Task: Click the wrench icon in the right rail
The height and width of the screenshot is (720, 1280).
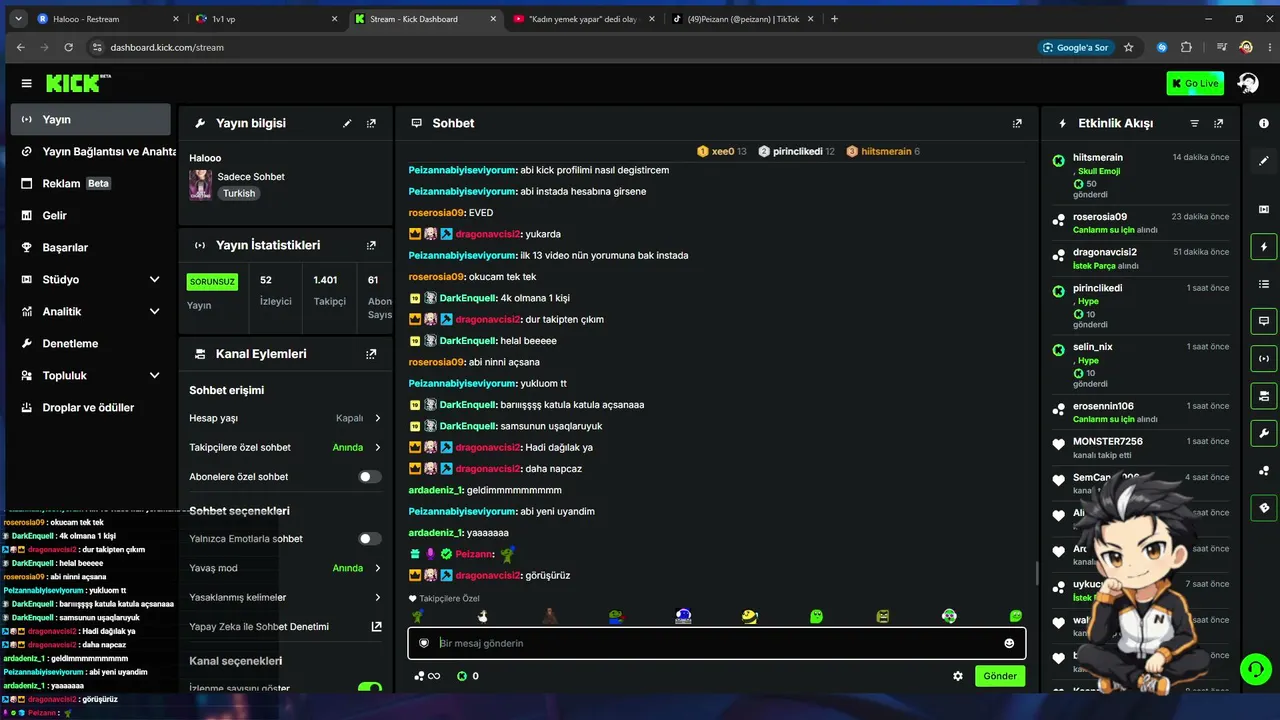Action: click(x=1264, y=433)
